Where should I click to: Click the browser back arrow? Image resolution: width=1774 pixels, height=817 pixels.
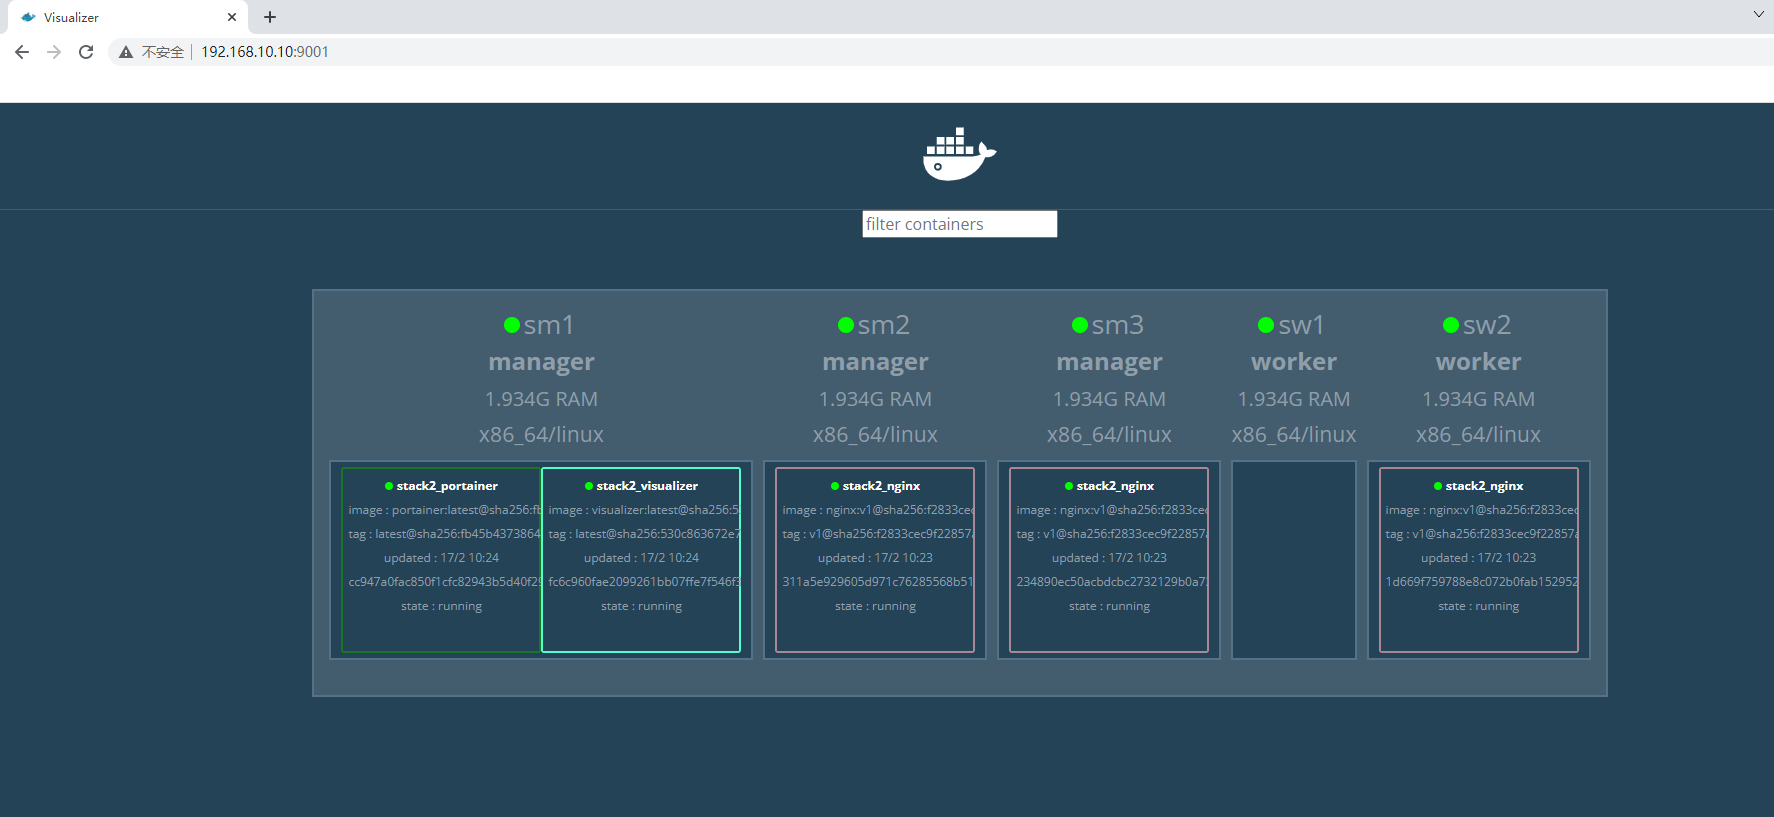tap(22, 52)
